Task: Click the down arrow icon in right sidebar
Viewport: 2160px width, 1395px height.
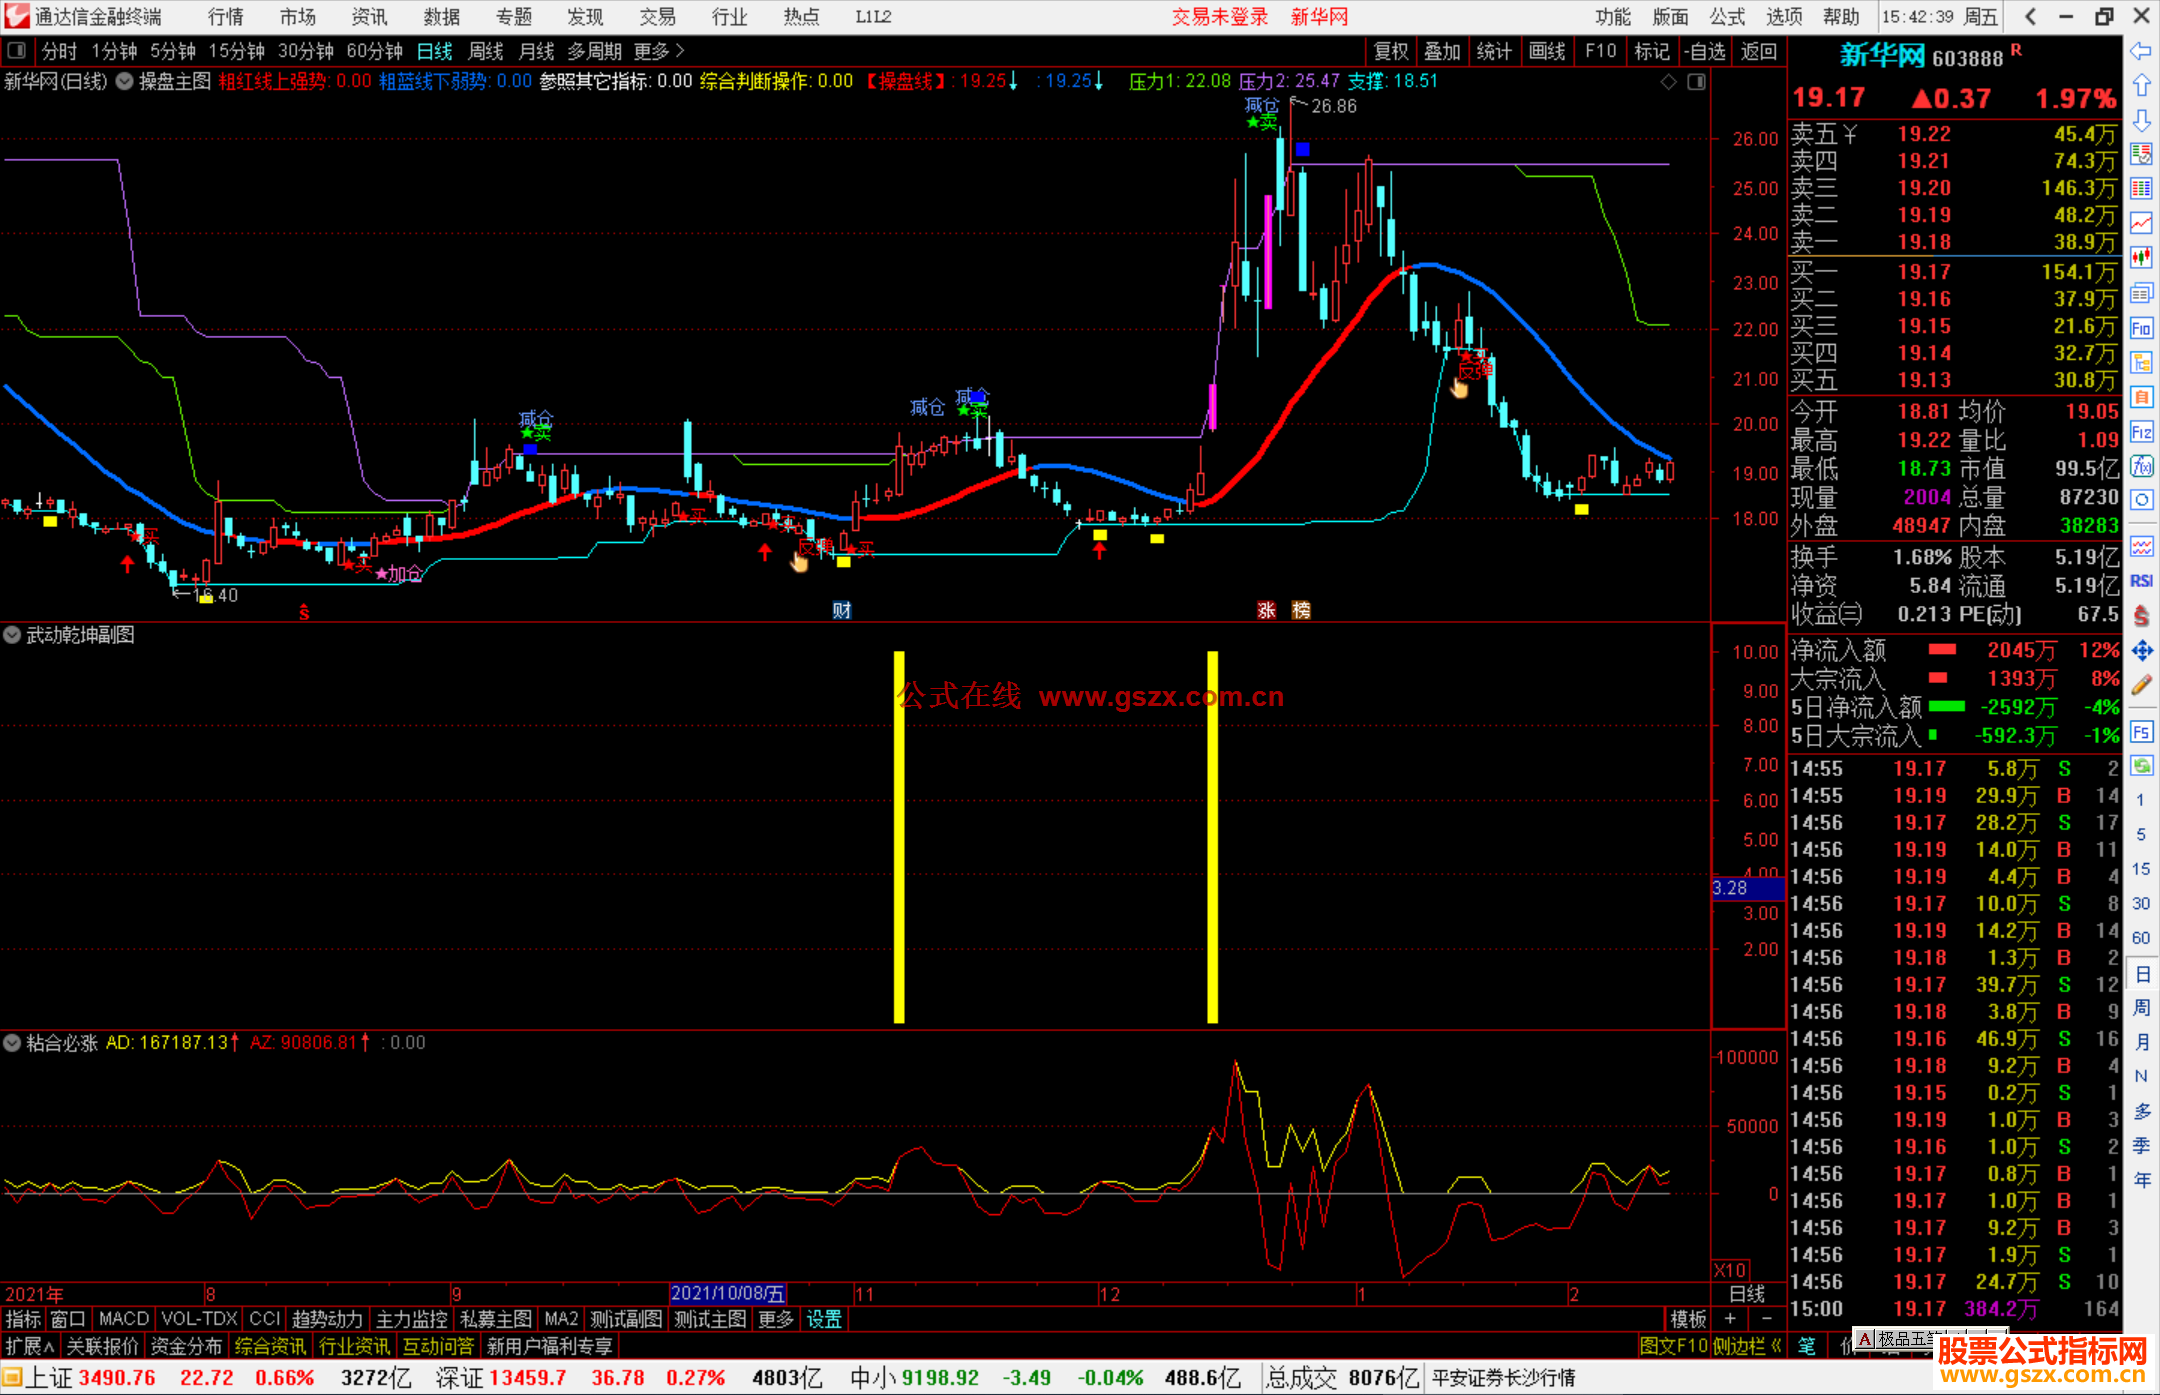Action: pos(2141,120)
